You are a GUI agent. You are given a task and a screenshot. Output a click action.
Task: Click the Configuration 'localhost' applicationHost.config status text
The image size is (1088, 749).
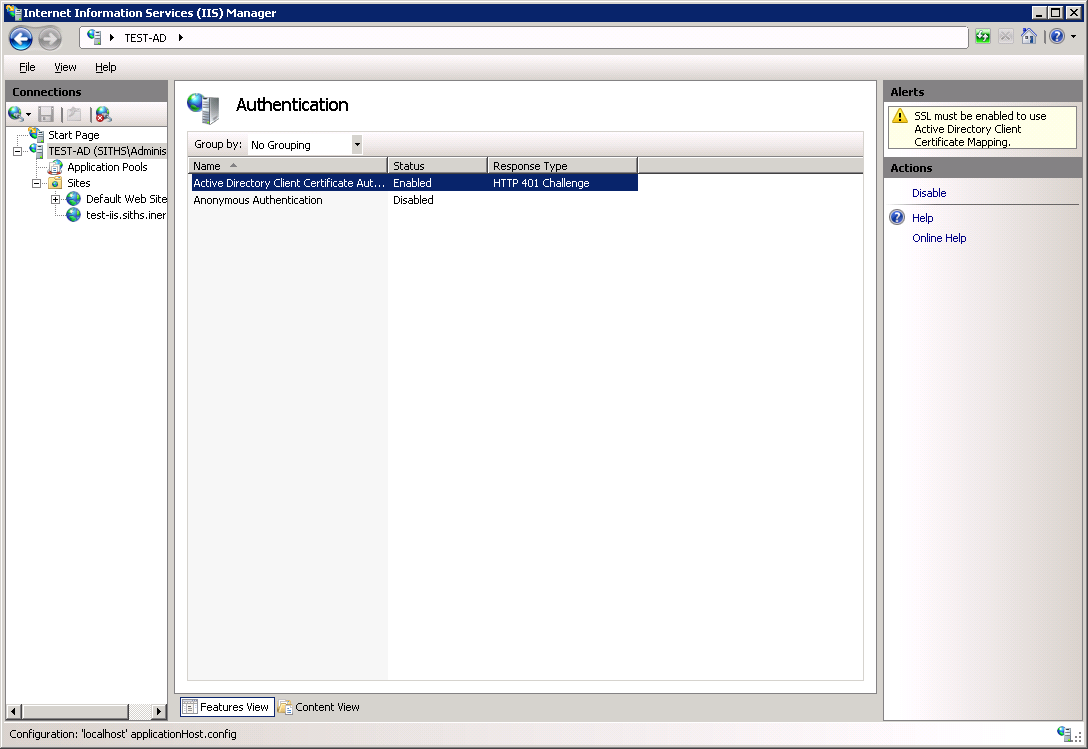click(x=123, y=734)
